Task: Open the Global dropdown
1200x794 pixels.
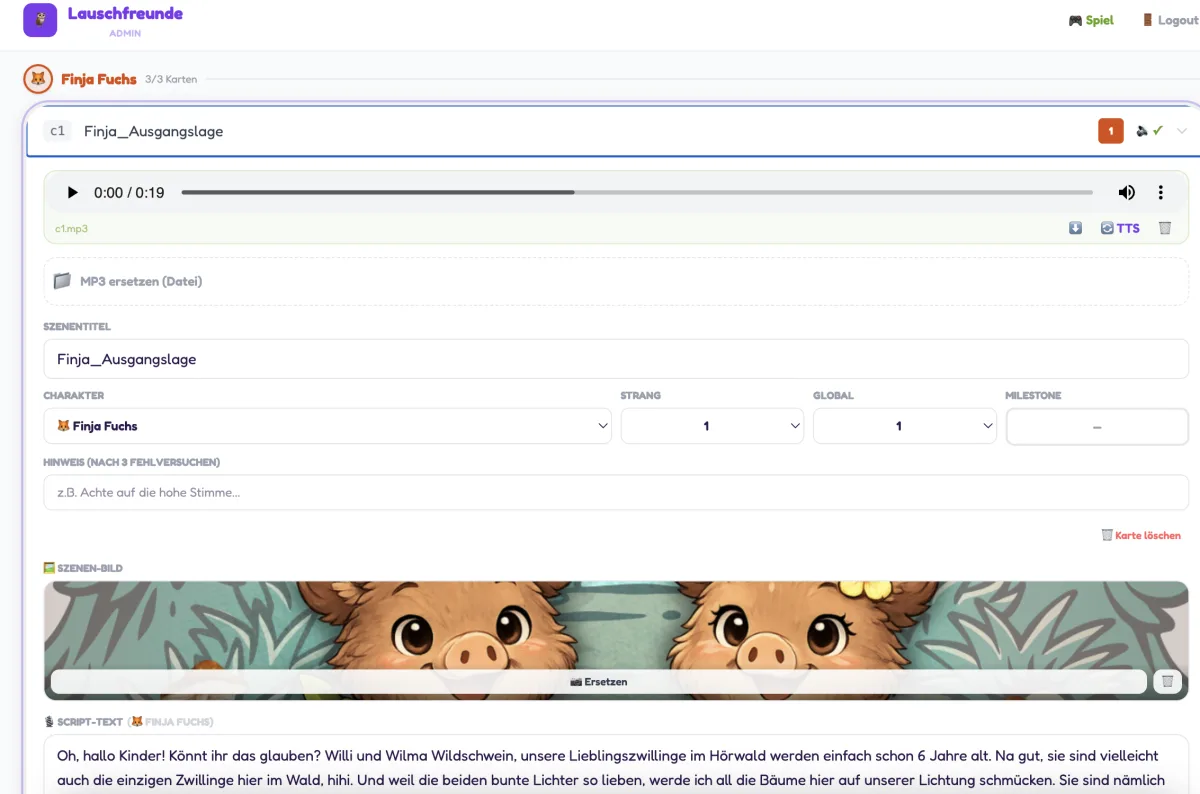Action: tap(904, 426)
